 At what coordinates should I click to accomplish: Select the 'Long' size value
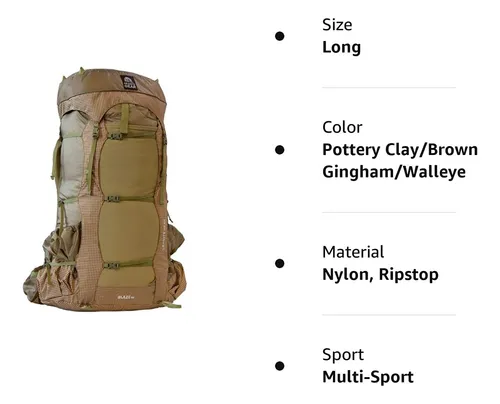(x=341, y=47)
